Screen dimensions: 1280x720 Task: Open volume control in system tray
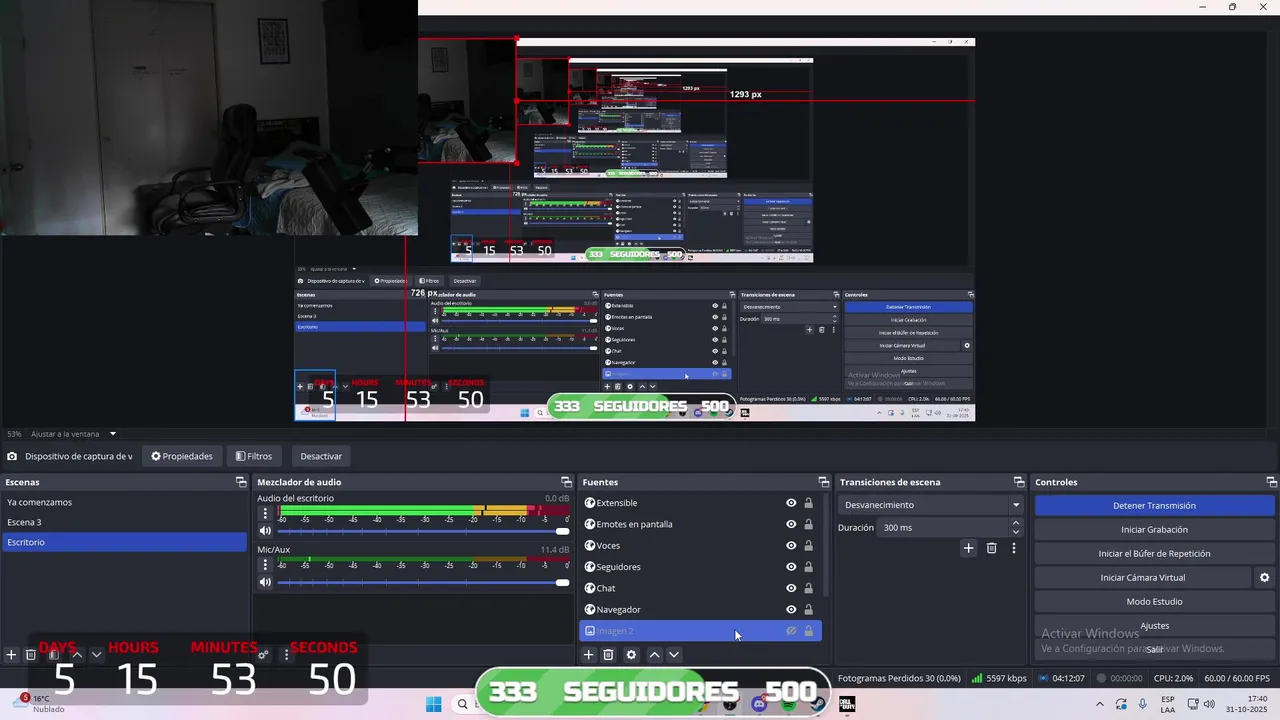[x=1209, y=704]
